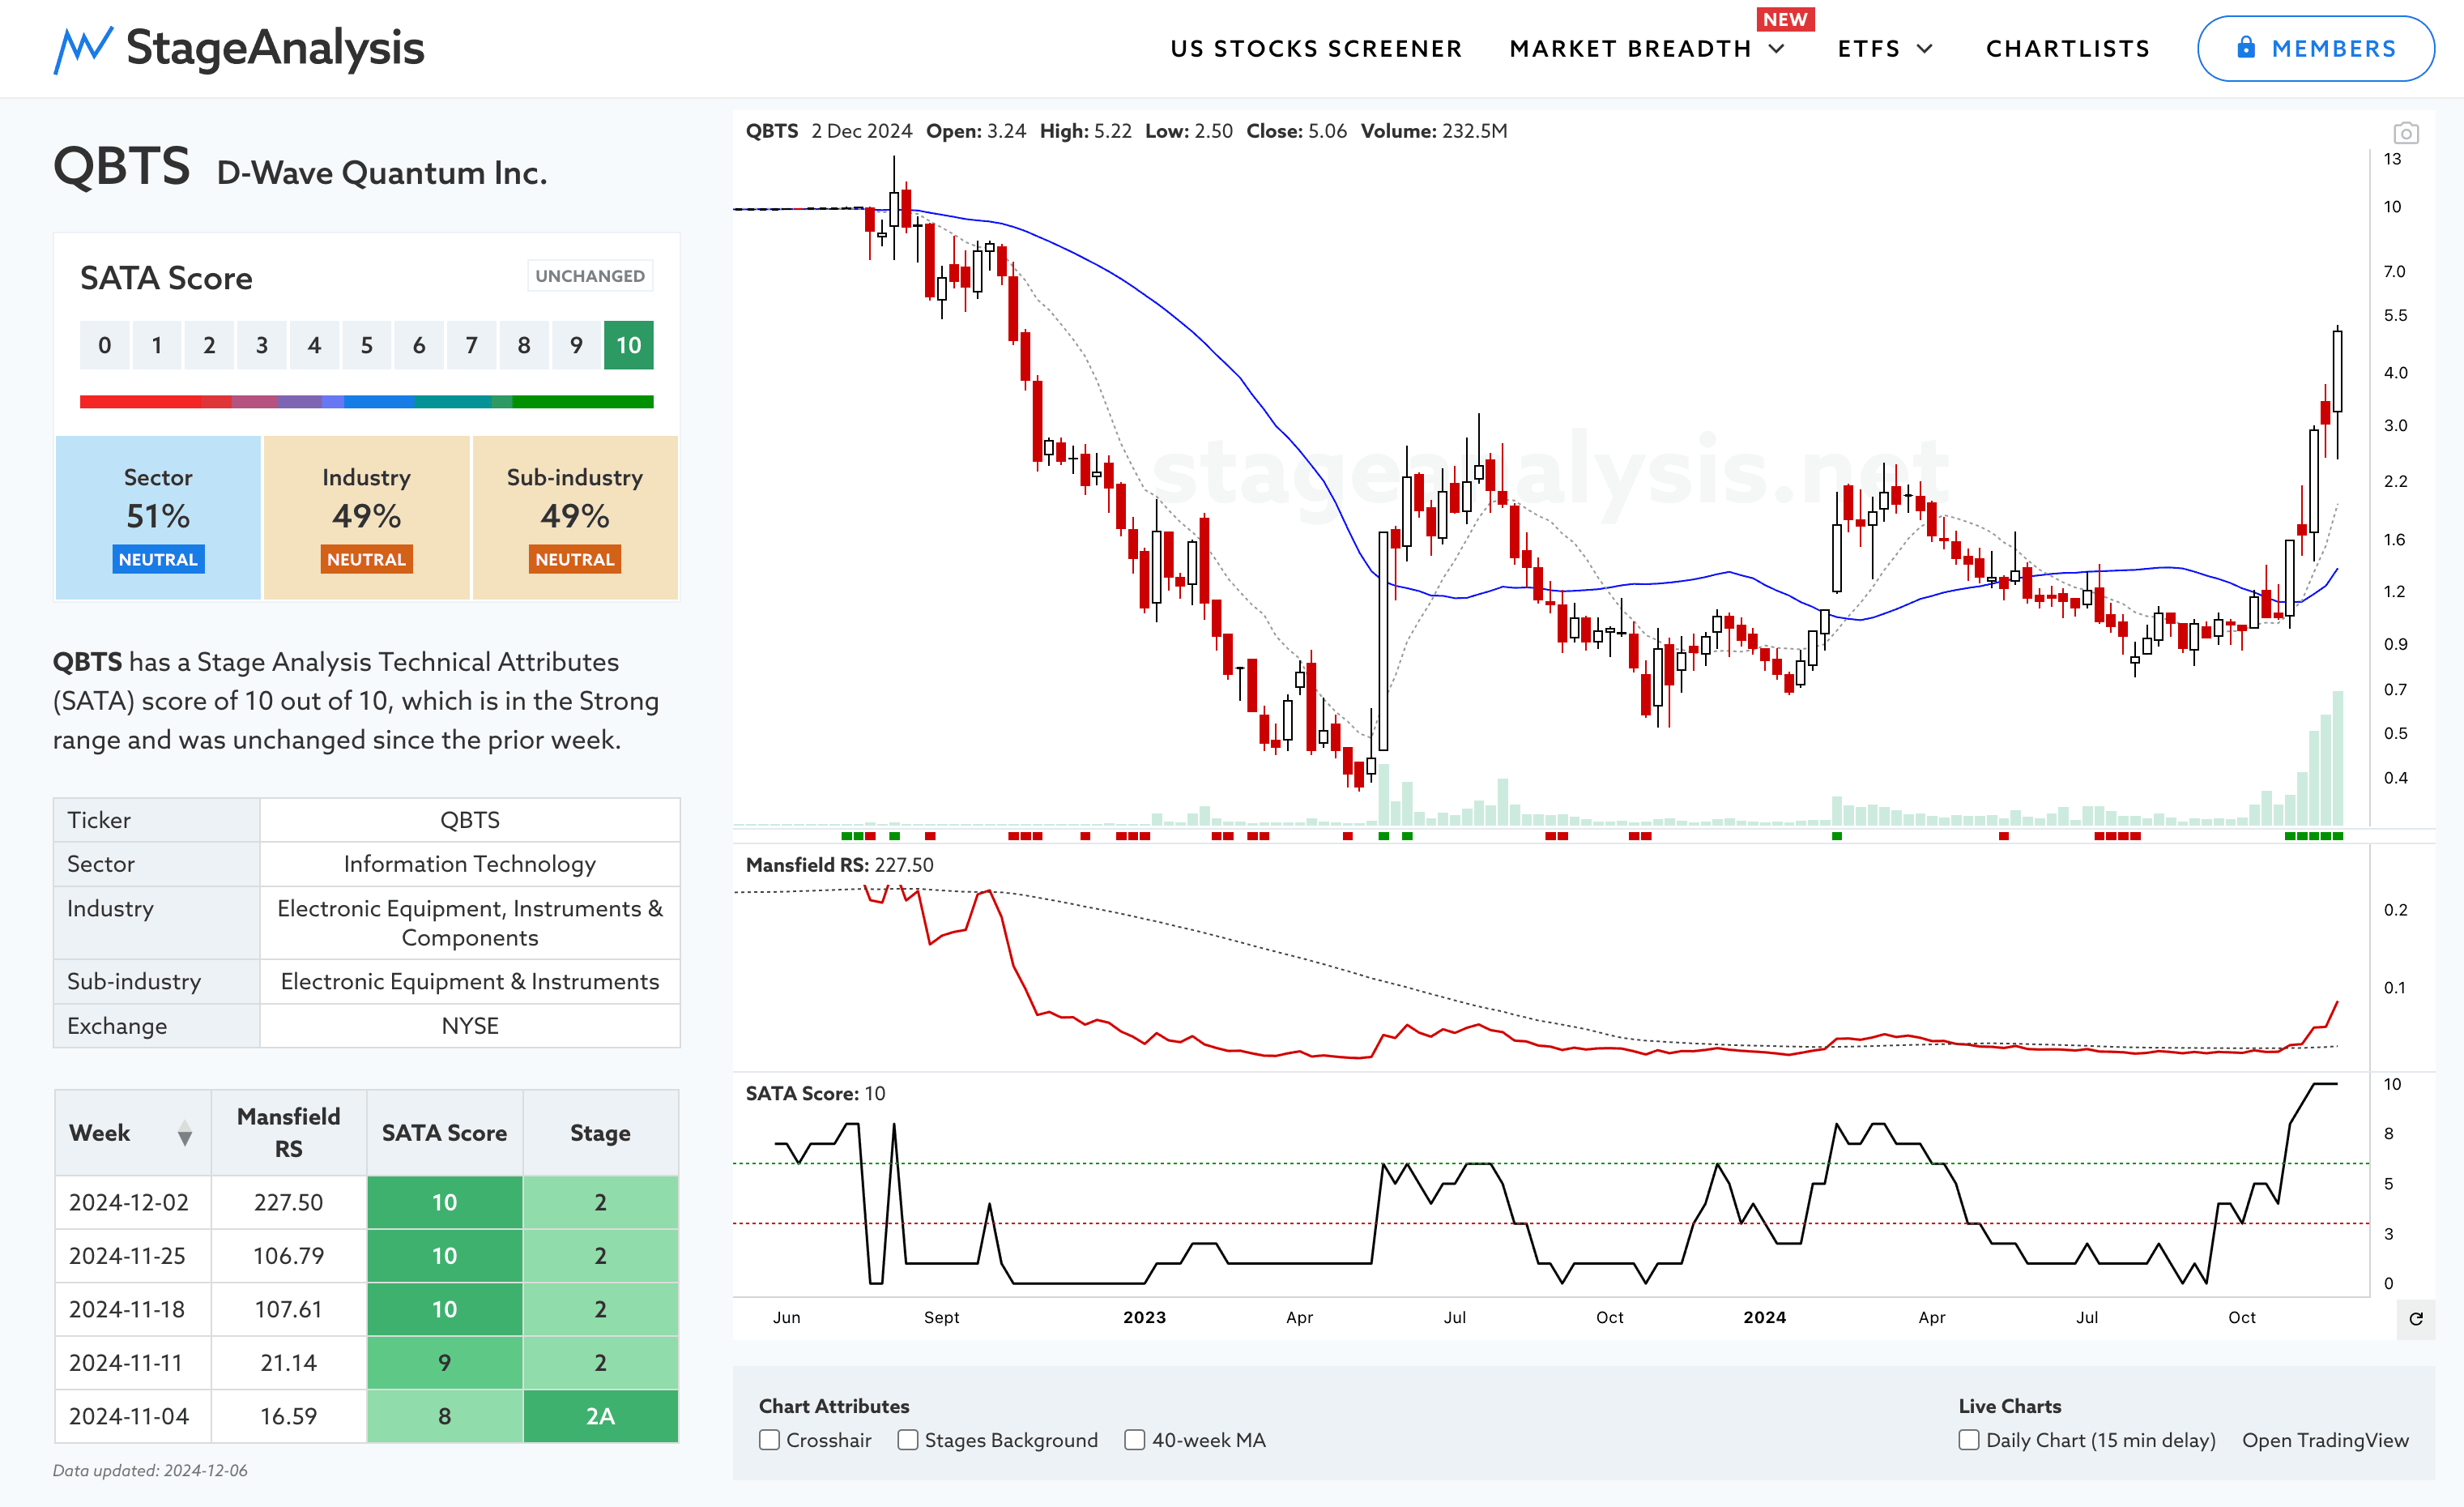Select SATA score box 5
The height and width of the screenshot is (1507, 2464).
pyautogui.click(x=366, y=345)
